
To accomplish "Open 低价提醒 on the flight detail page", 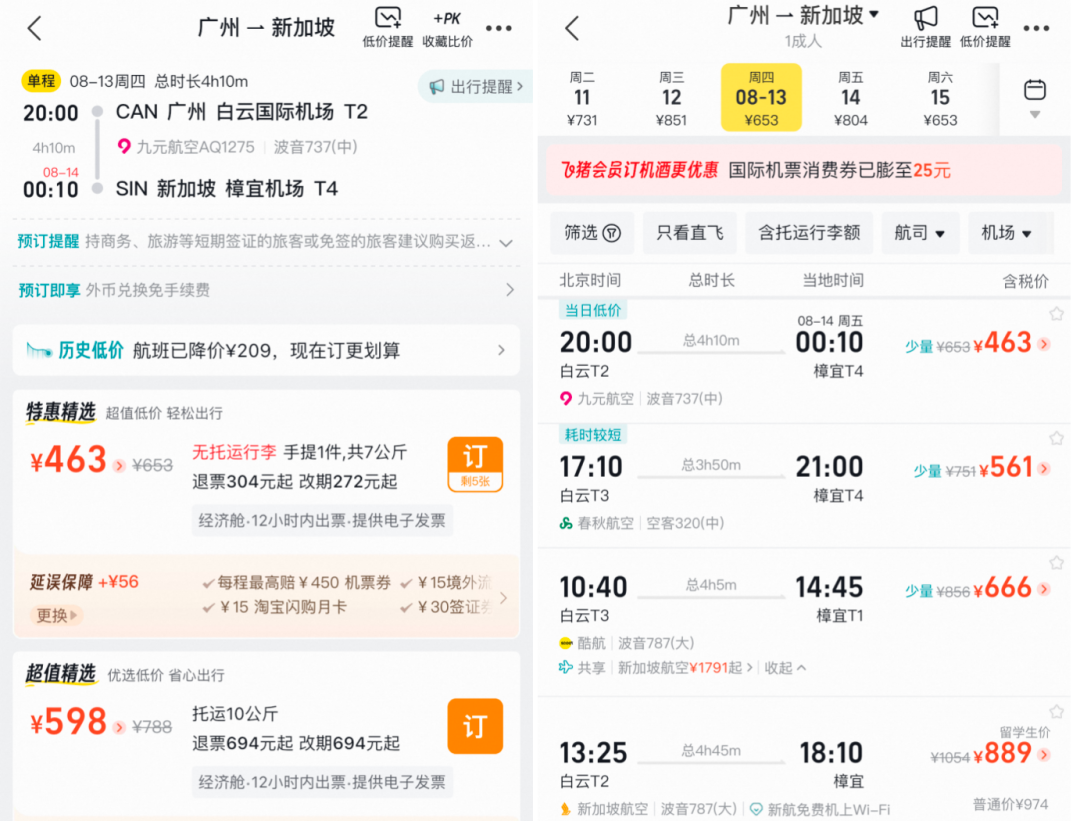I will tap(388, 28).
